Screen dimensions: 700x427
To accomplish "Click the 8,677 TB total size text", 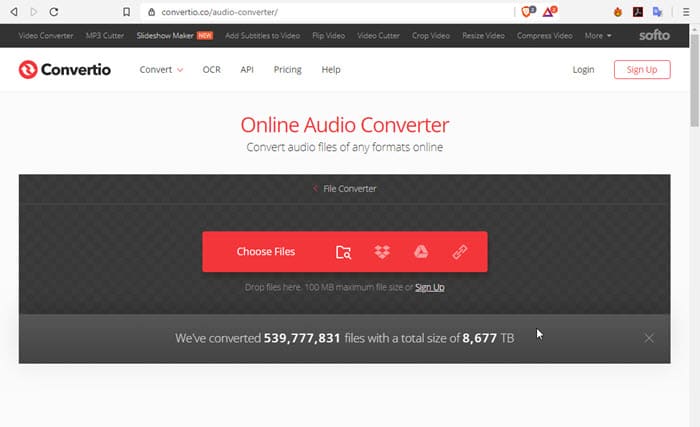I will (488, 338).
